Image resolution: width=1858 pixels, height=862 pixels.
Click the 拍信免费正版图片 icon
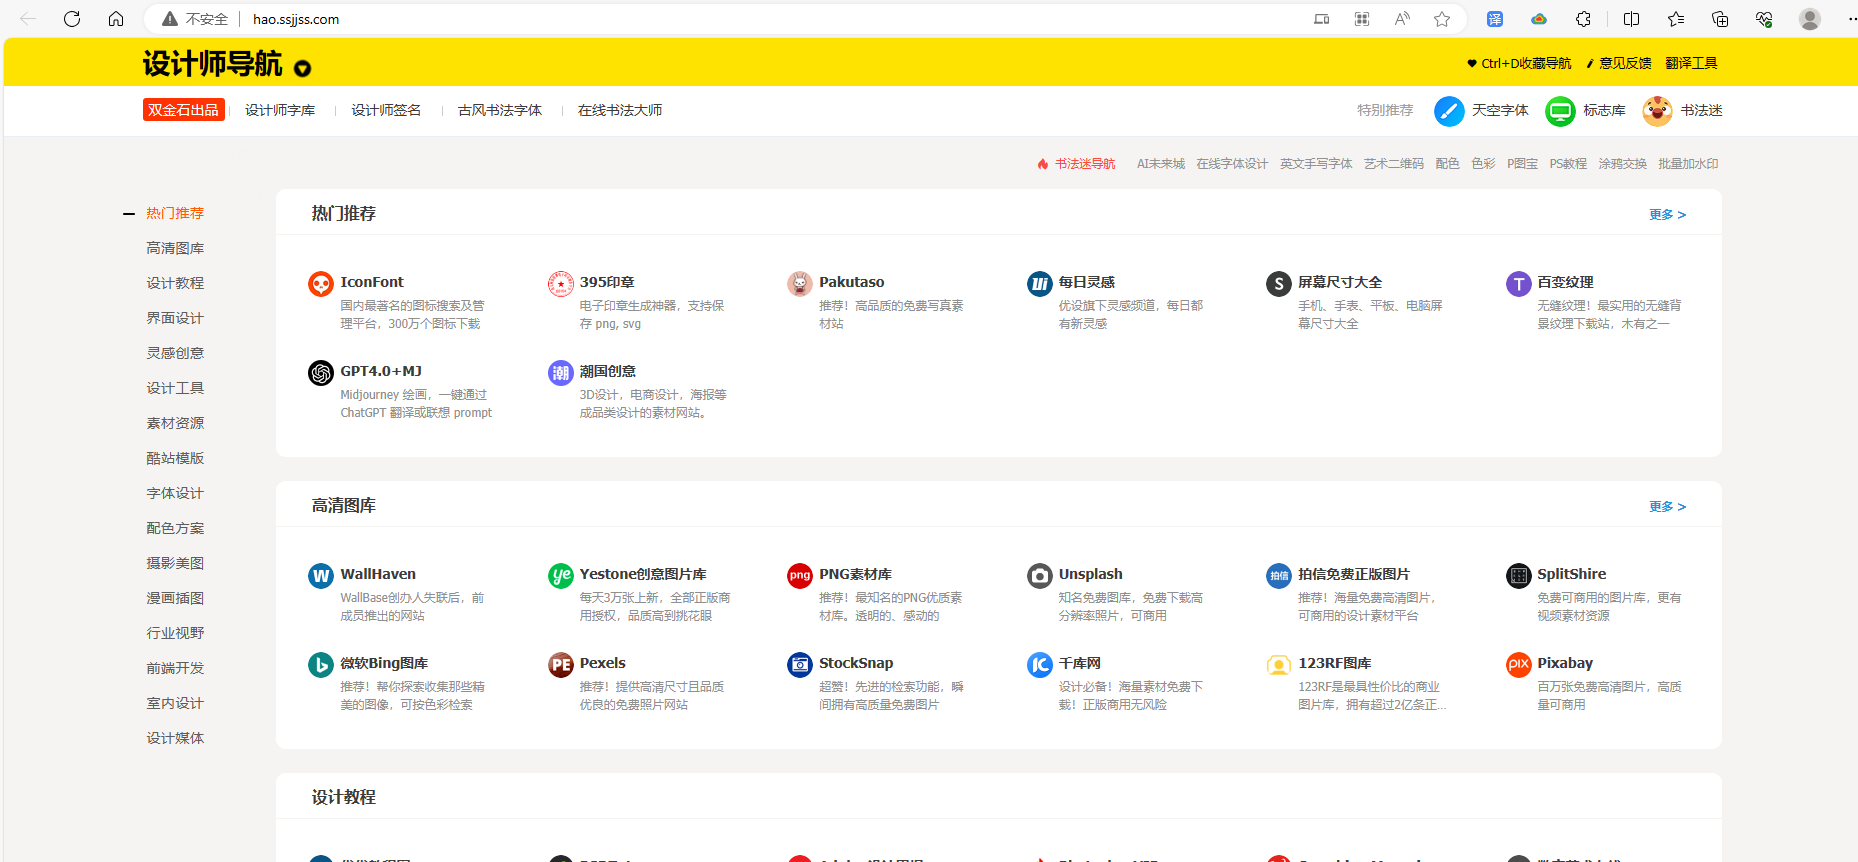click(x=1278, y=576)
